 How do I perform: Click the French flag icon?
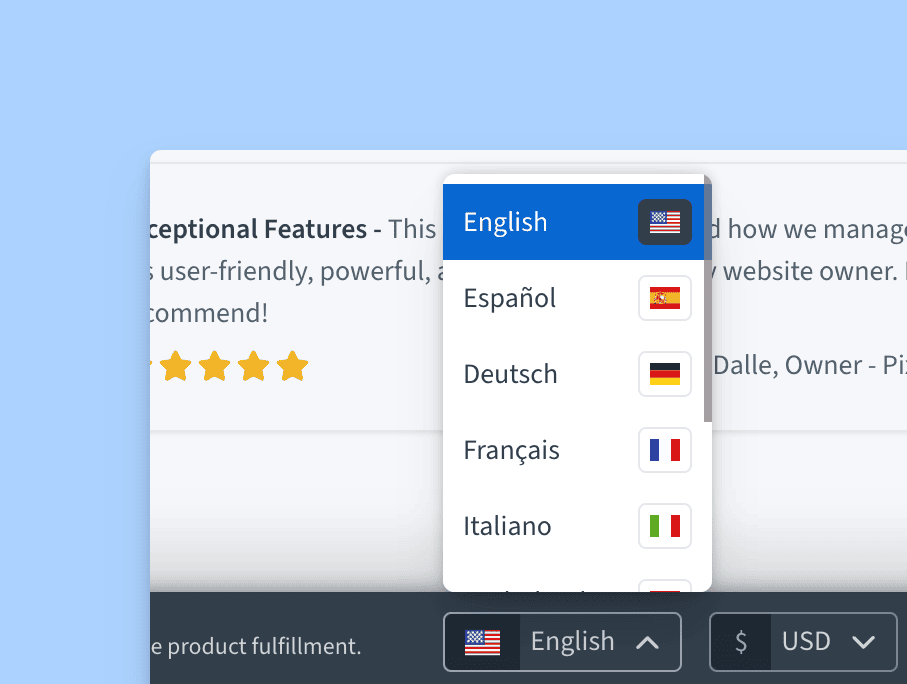[x=665, y=450]
